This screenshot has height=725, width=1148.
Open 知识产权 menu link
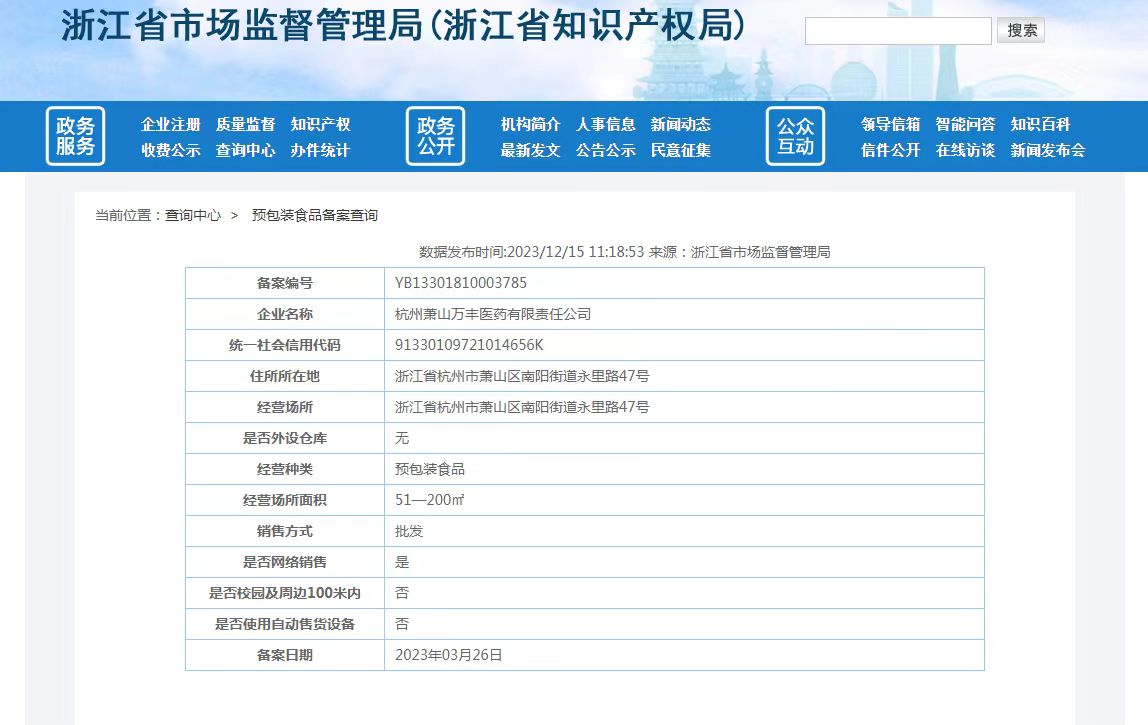(321, 124)
